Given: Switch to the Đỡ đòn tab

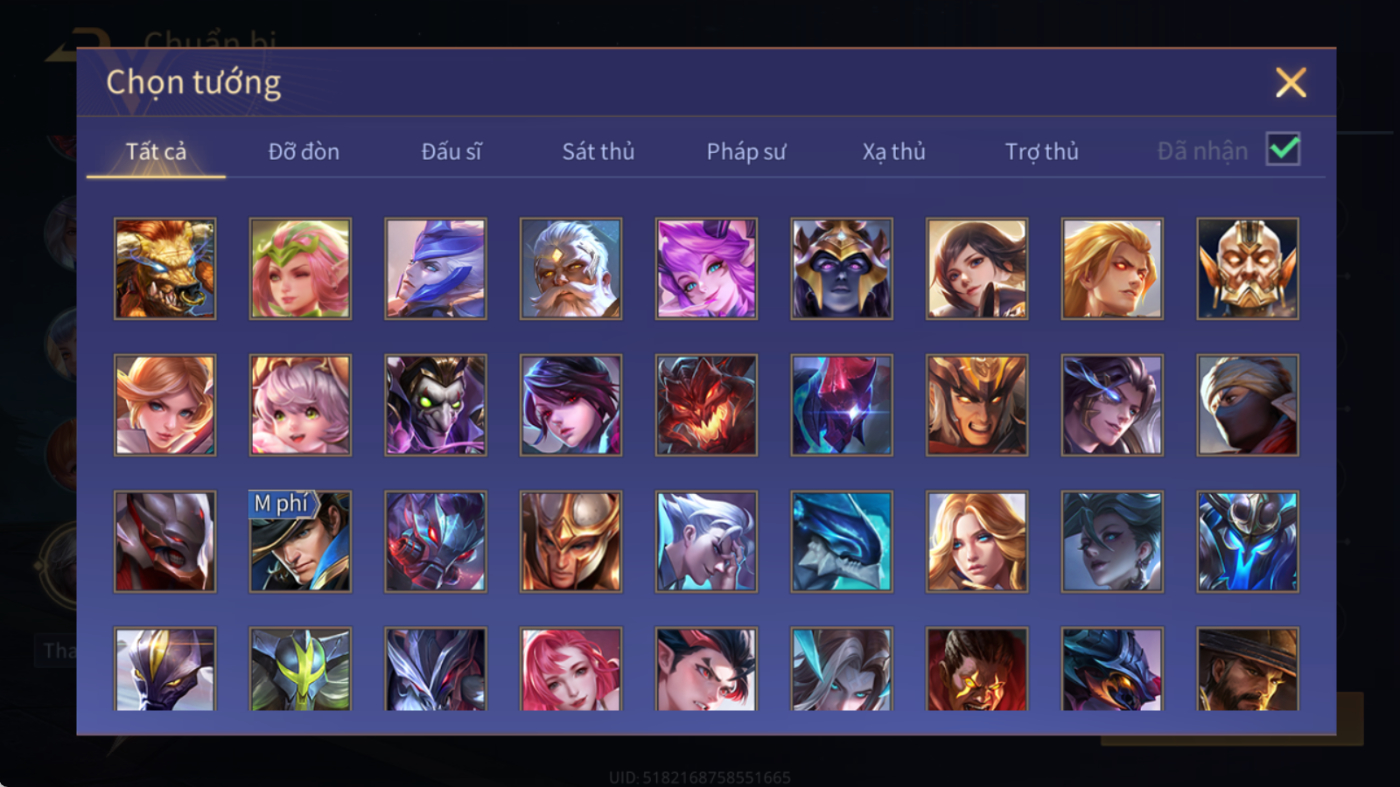Looking at the screenshot, I should point(304,151).
